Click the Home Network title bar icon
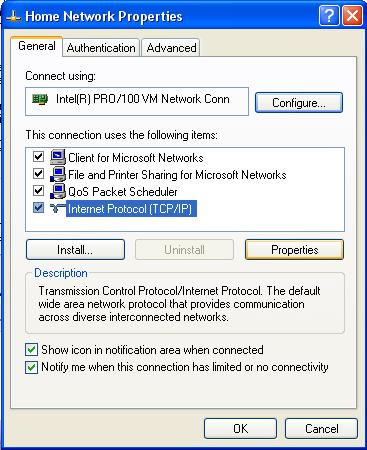 click(x=14, y=17)
